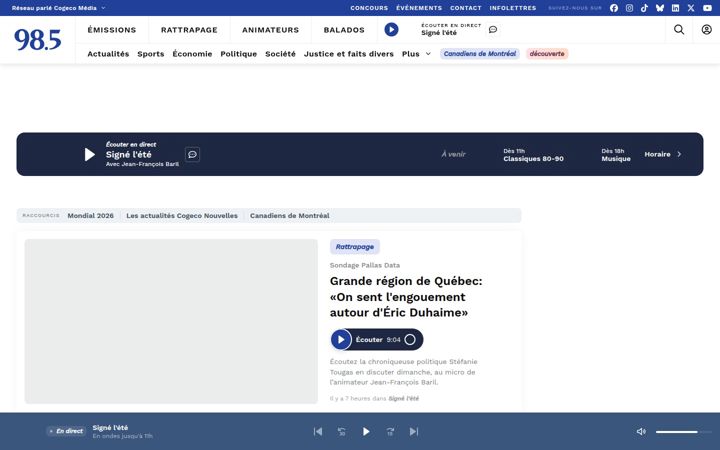Click the Canadiens de Montréal tag pill
Screen dimensions: 720x450
pos(480,54)
